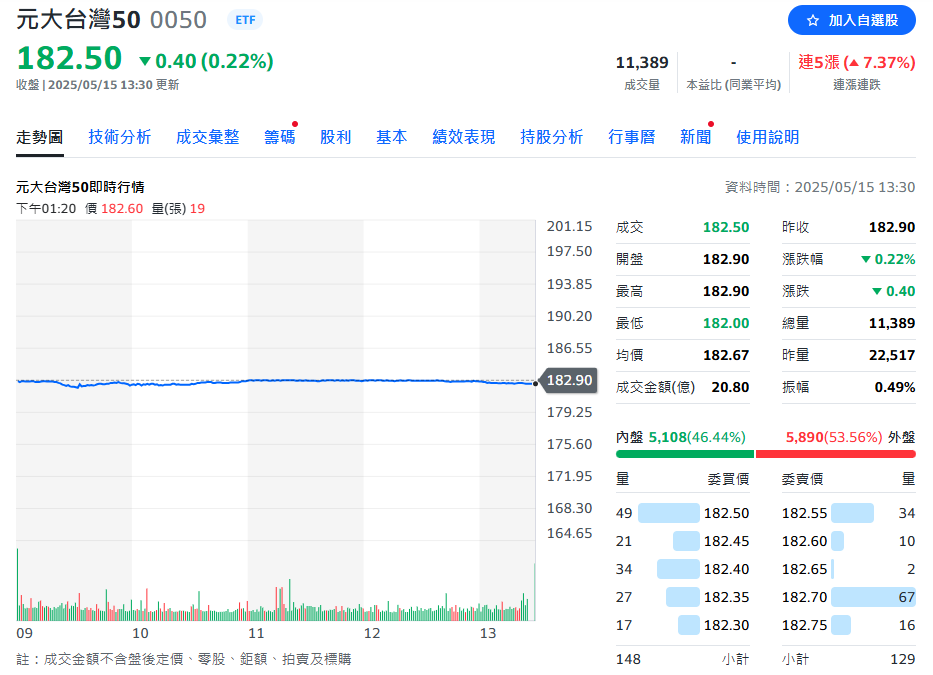Open the 基本 tab
Viewport: 933px width, 675px height.
[x=392, y=138]
